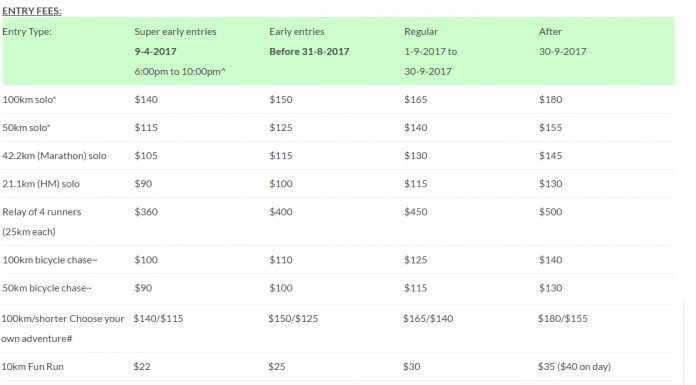This screenshot has height=385, width=696.
Task: Select the 10km Fun Run label
Action: click(x=32, y=367)
